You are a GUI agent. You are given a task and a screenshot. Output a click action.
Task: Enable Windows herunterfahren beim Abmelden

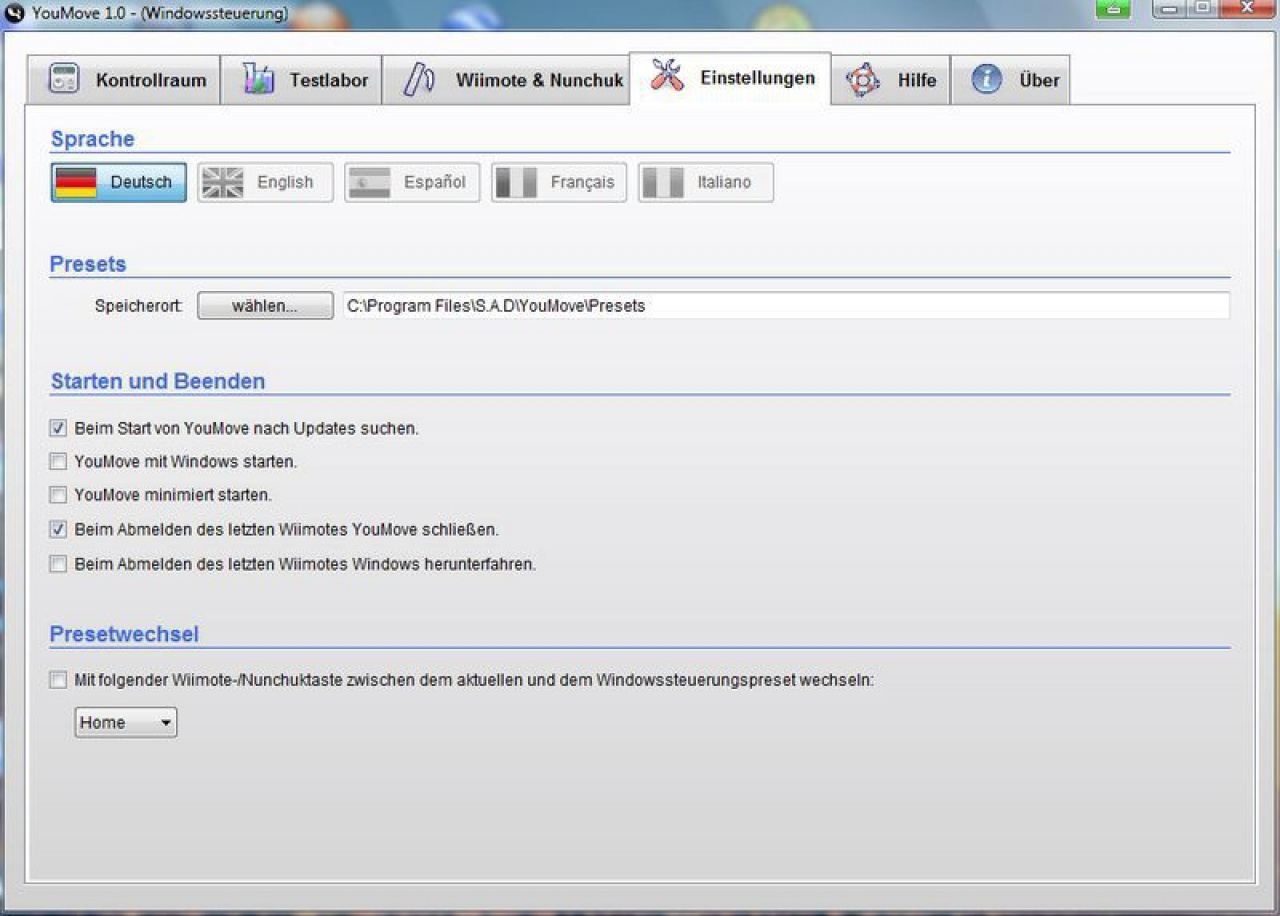tap(58, 564)
